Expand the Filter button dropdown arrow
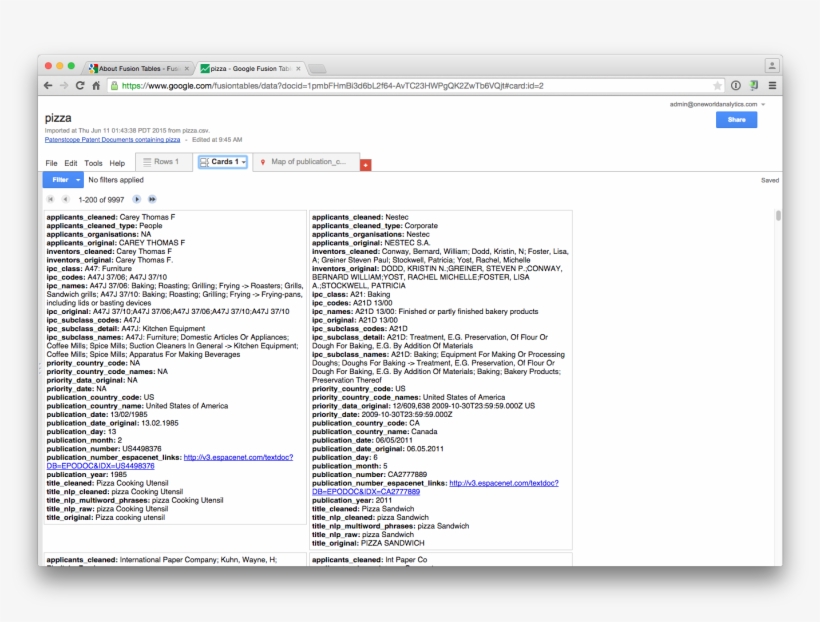Image resolution: width=820 pixels, height=622 pixels. [78, 181]
